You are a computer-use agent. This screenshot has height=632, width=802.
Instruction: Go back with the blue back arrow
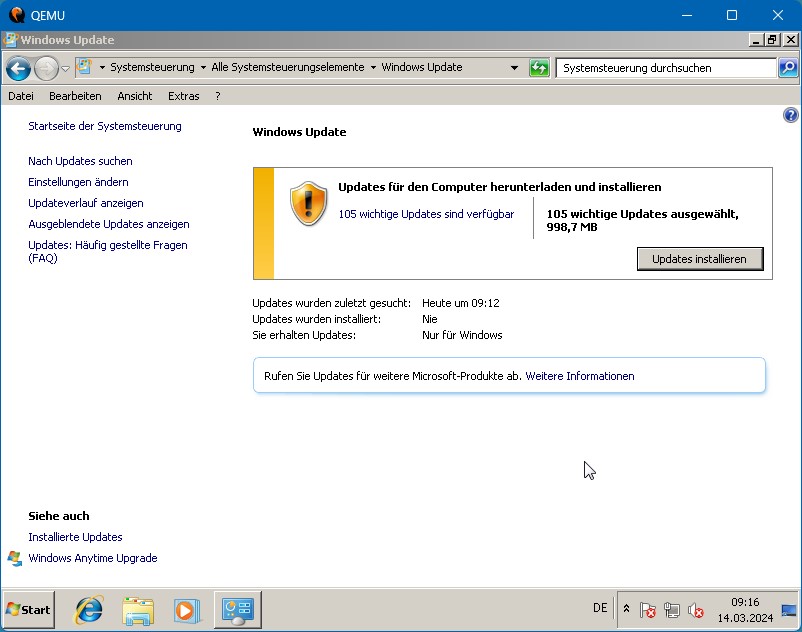(x=18, y=68)
